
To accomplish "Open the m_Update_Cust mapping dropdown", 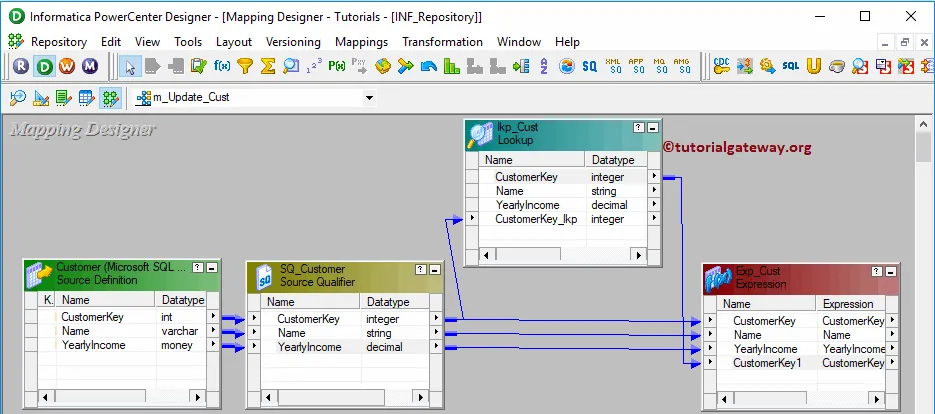I will tap(369, 98).
